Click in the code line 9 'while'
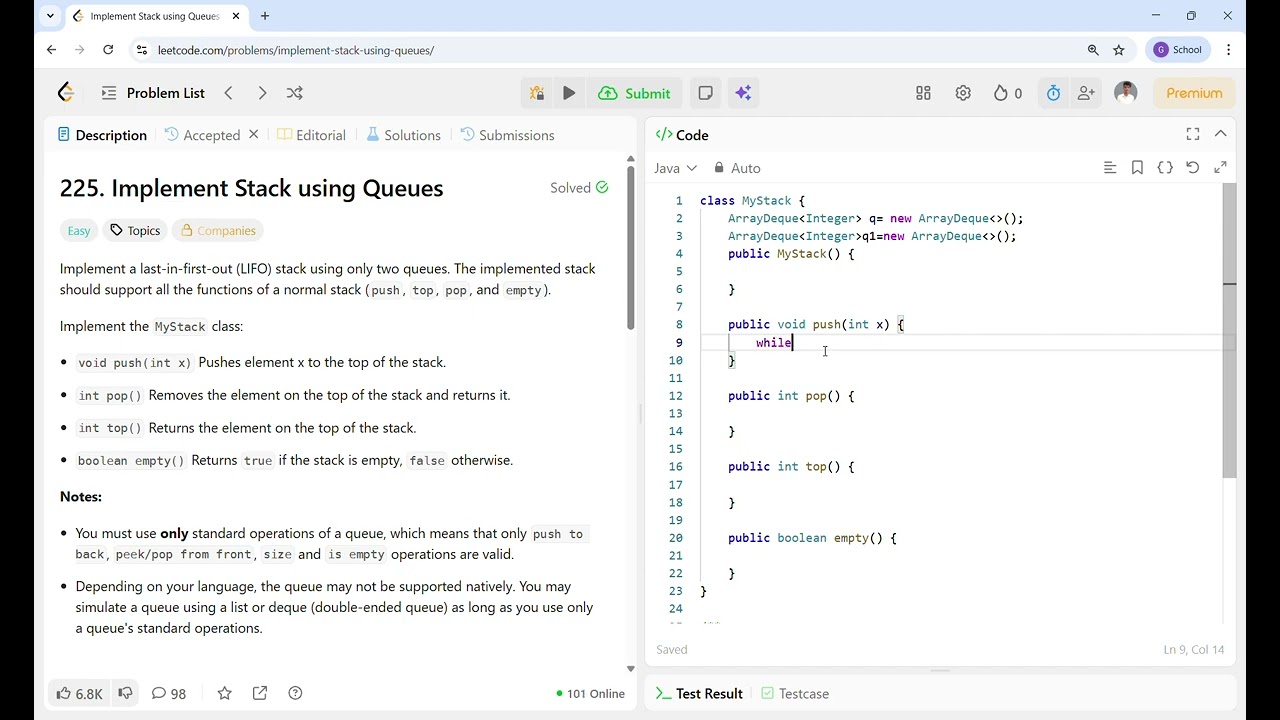Screen dimensions: 1280x720 774,343
